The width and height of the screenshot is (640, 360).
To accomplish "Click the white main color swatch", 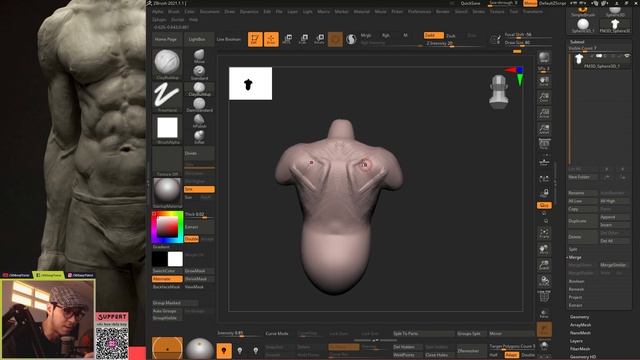I will [175, 259].
